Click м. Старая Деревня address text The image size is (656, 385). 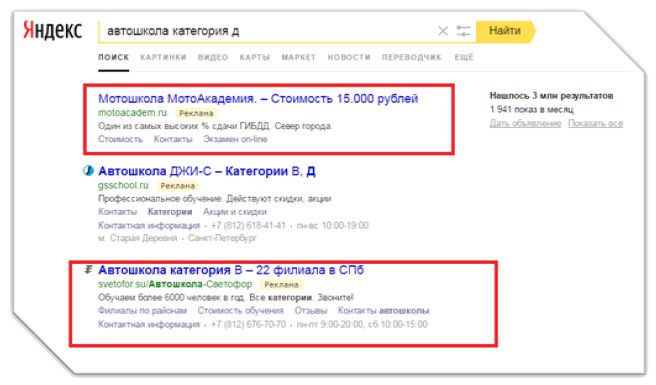(x=138, y=238)
